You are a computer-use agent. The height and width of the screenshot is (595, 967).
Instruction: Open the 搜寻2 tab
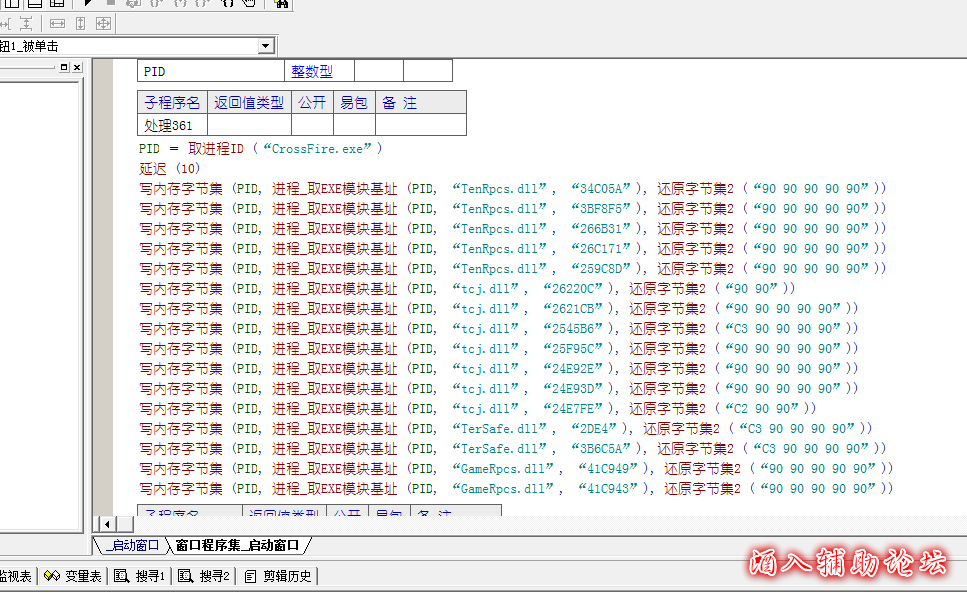pos(205,576)
